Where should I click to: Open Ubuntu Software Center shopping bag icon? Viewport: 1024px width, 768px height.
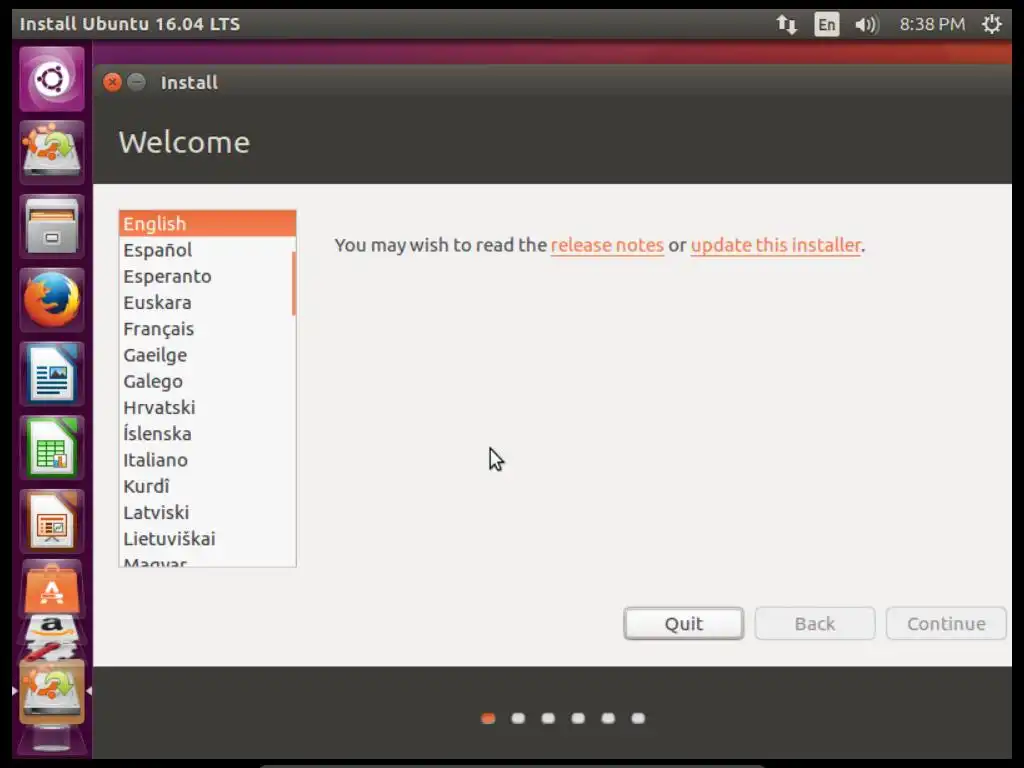coord(52,590)
